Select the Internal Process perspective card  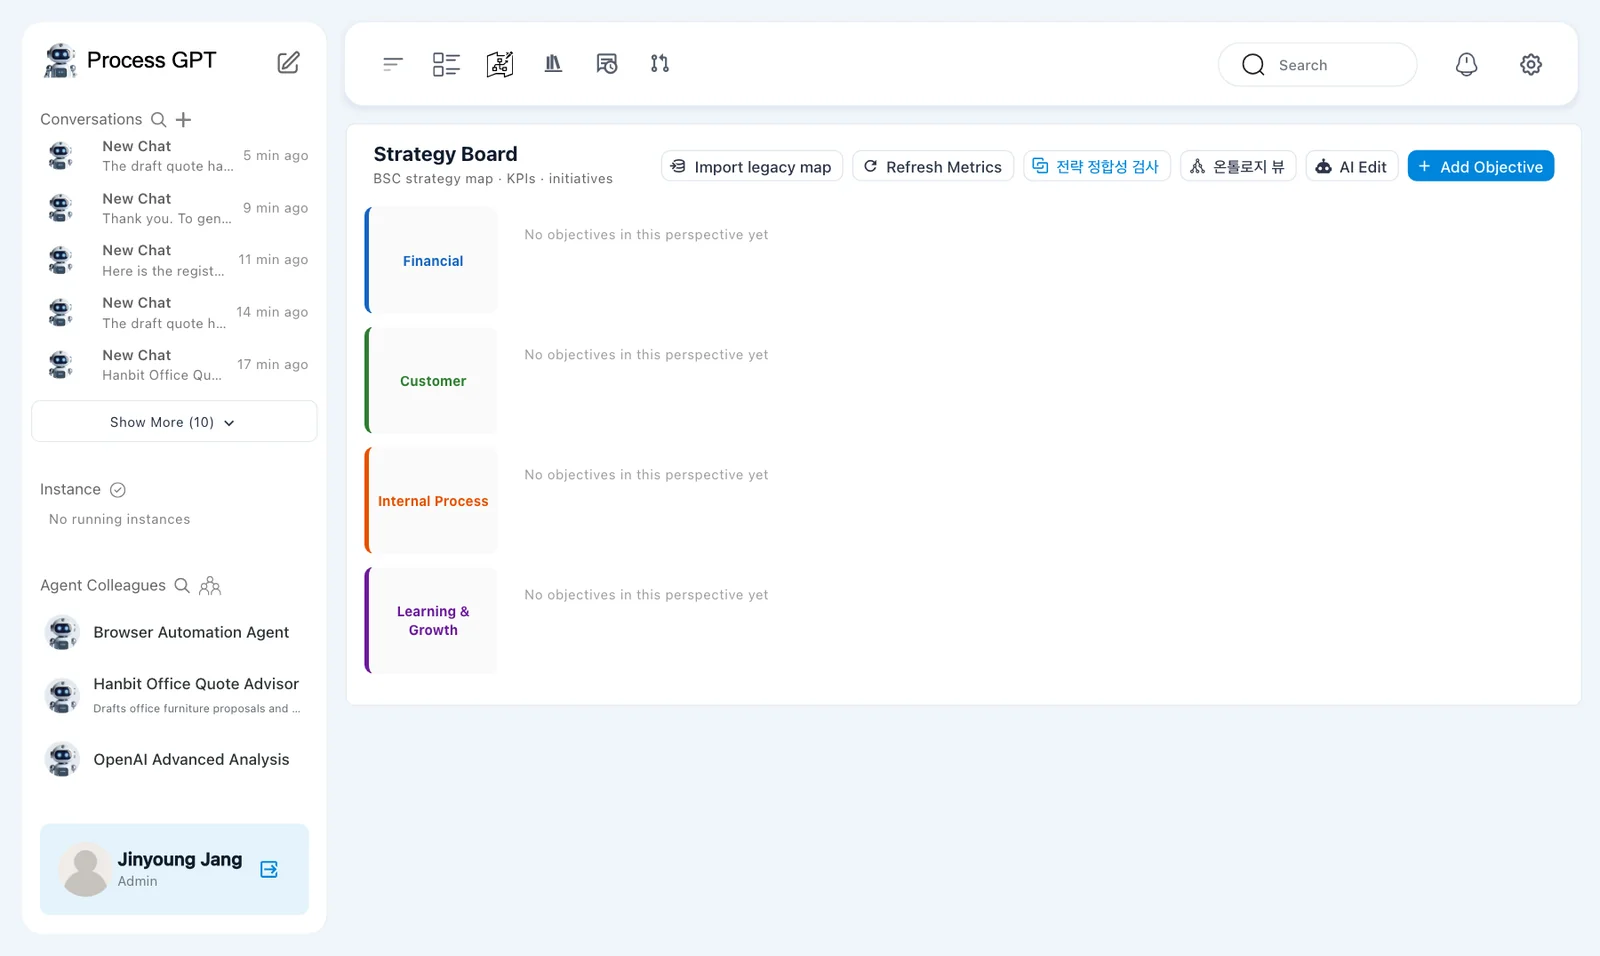click(431, 501)
